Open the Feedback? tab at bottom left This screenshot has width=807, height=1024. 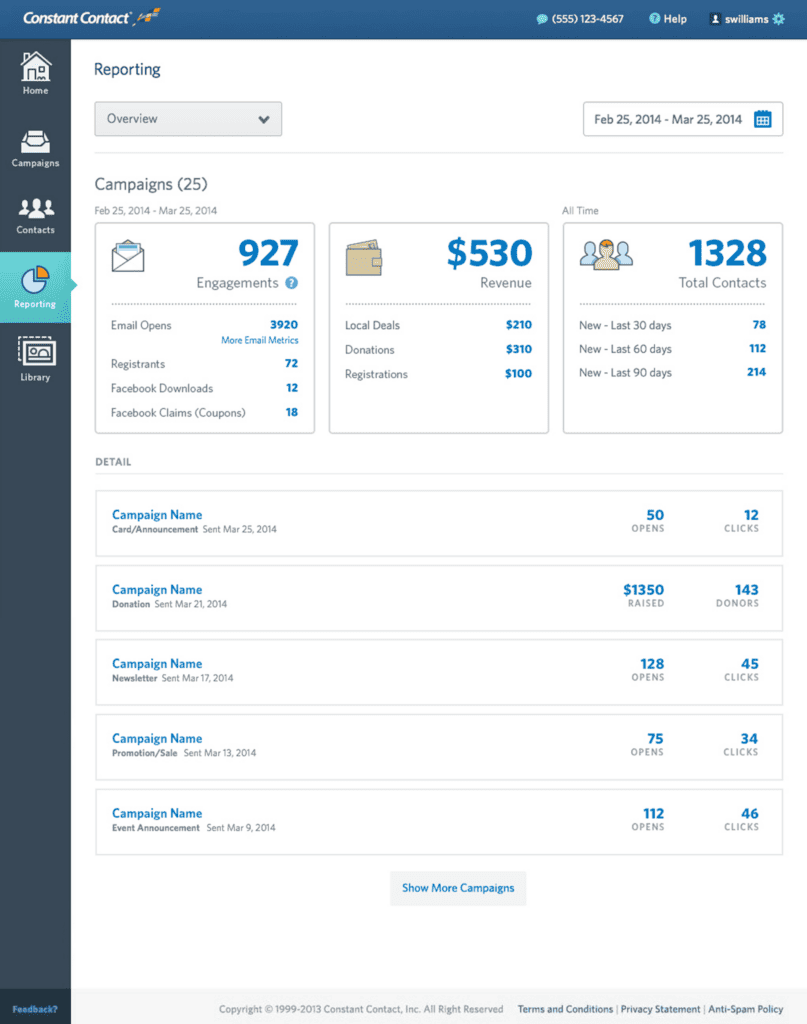[x=33, y=1008]
